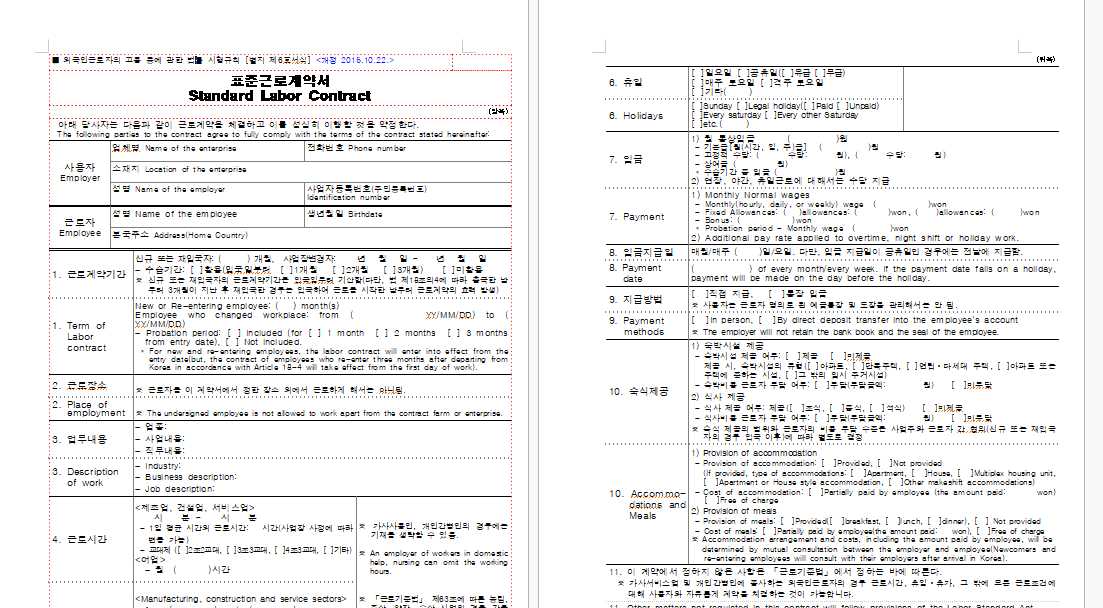Click the '7. 임금' section label
Image resolution: width=1103 pixels, height=608 pixels.
[x=625, y=159]
